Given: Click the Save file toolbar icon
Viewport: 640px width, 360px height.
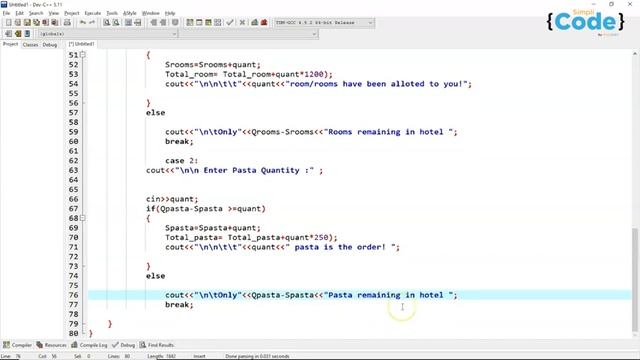Looking at the screenshot, I should [x=27, y=22].
